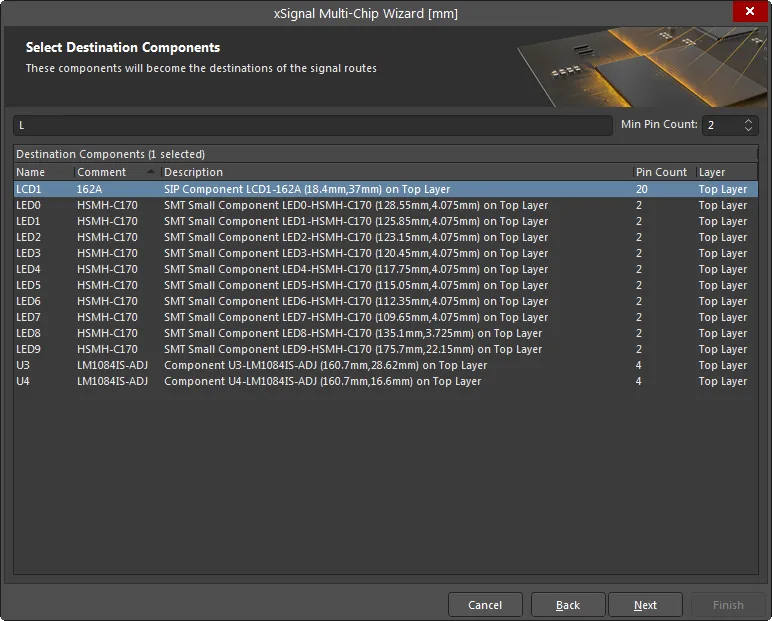Click inside the Min Pin Count box
The image size is (772, 621).
pos(720,125)
